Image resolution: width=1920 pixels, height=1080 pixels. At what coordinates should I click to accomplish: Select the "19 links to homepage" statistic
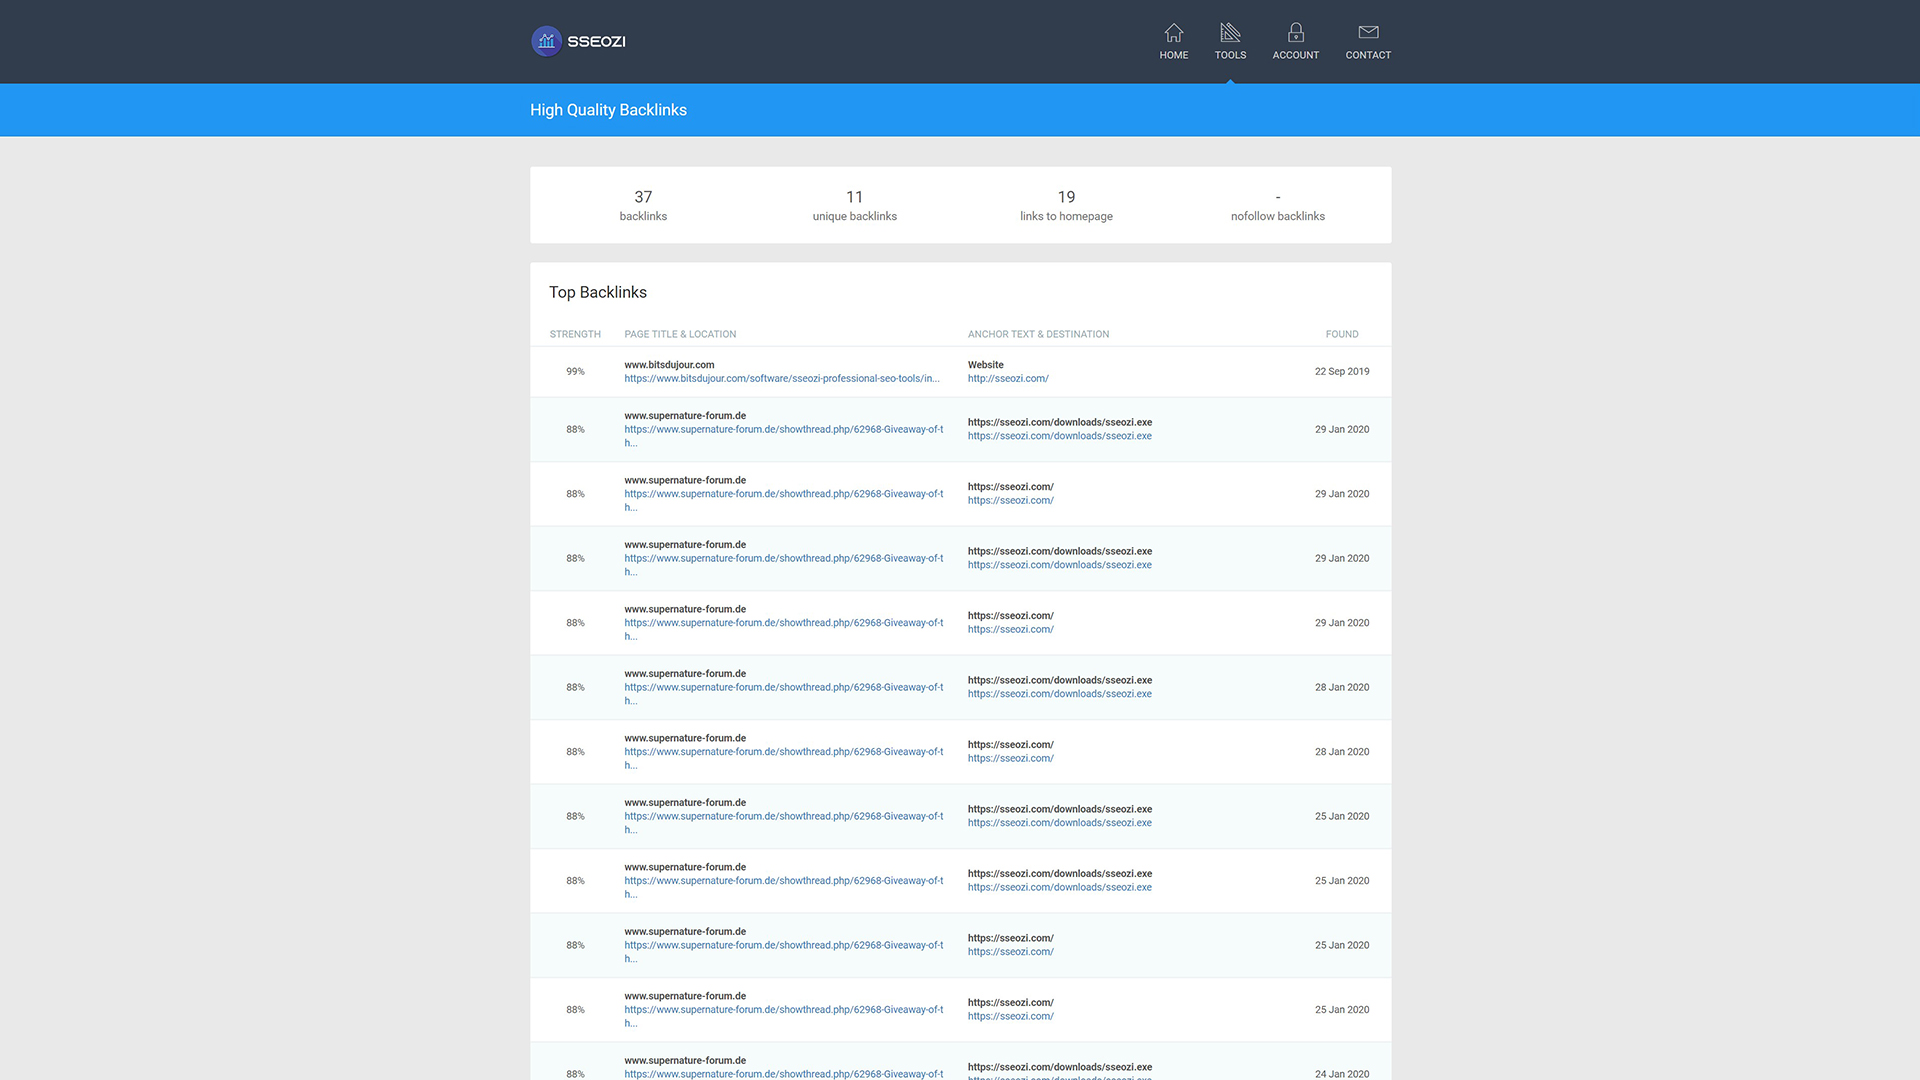click(1066, 205)
